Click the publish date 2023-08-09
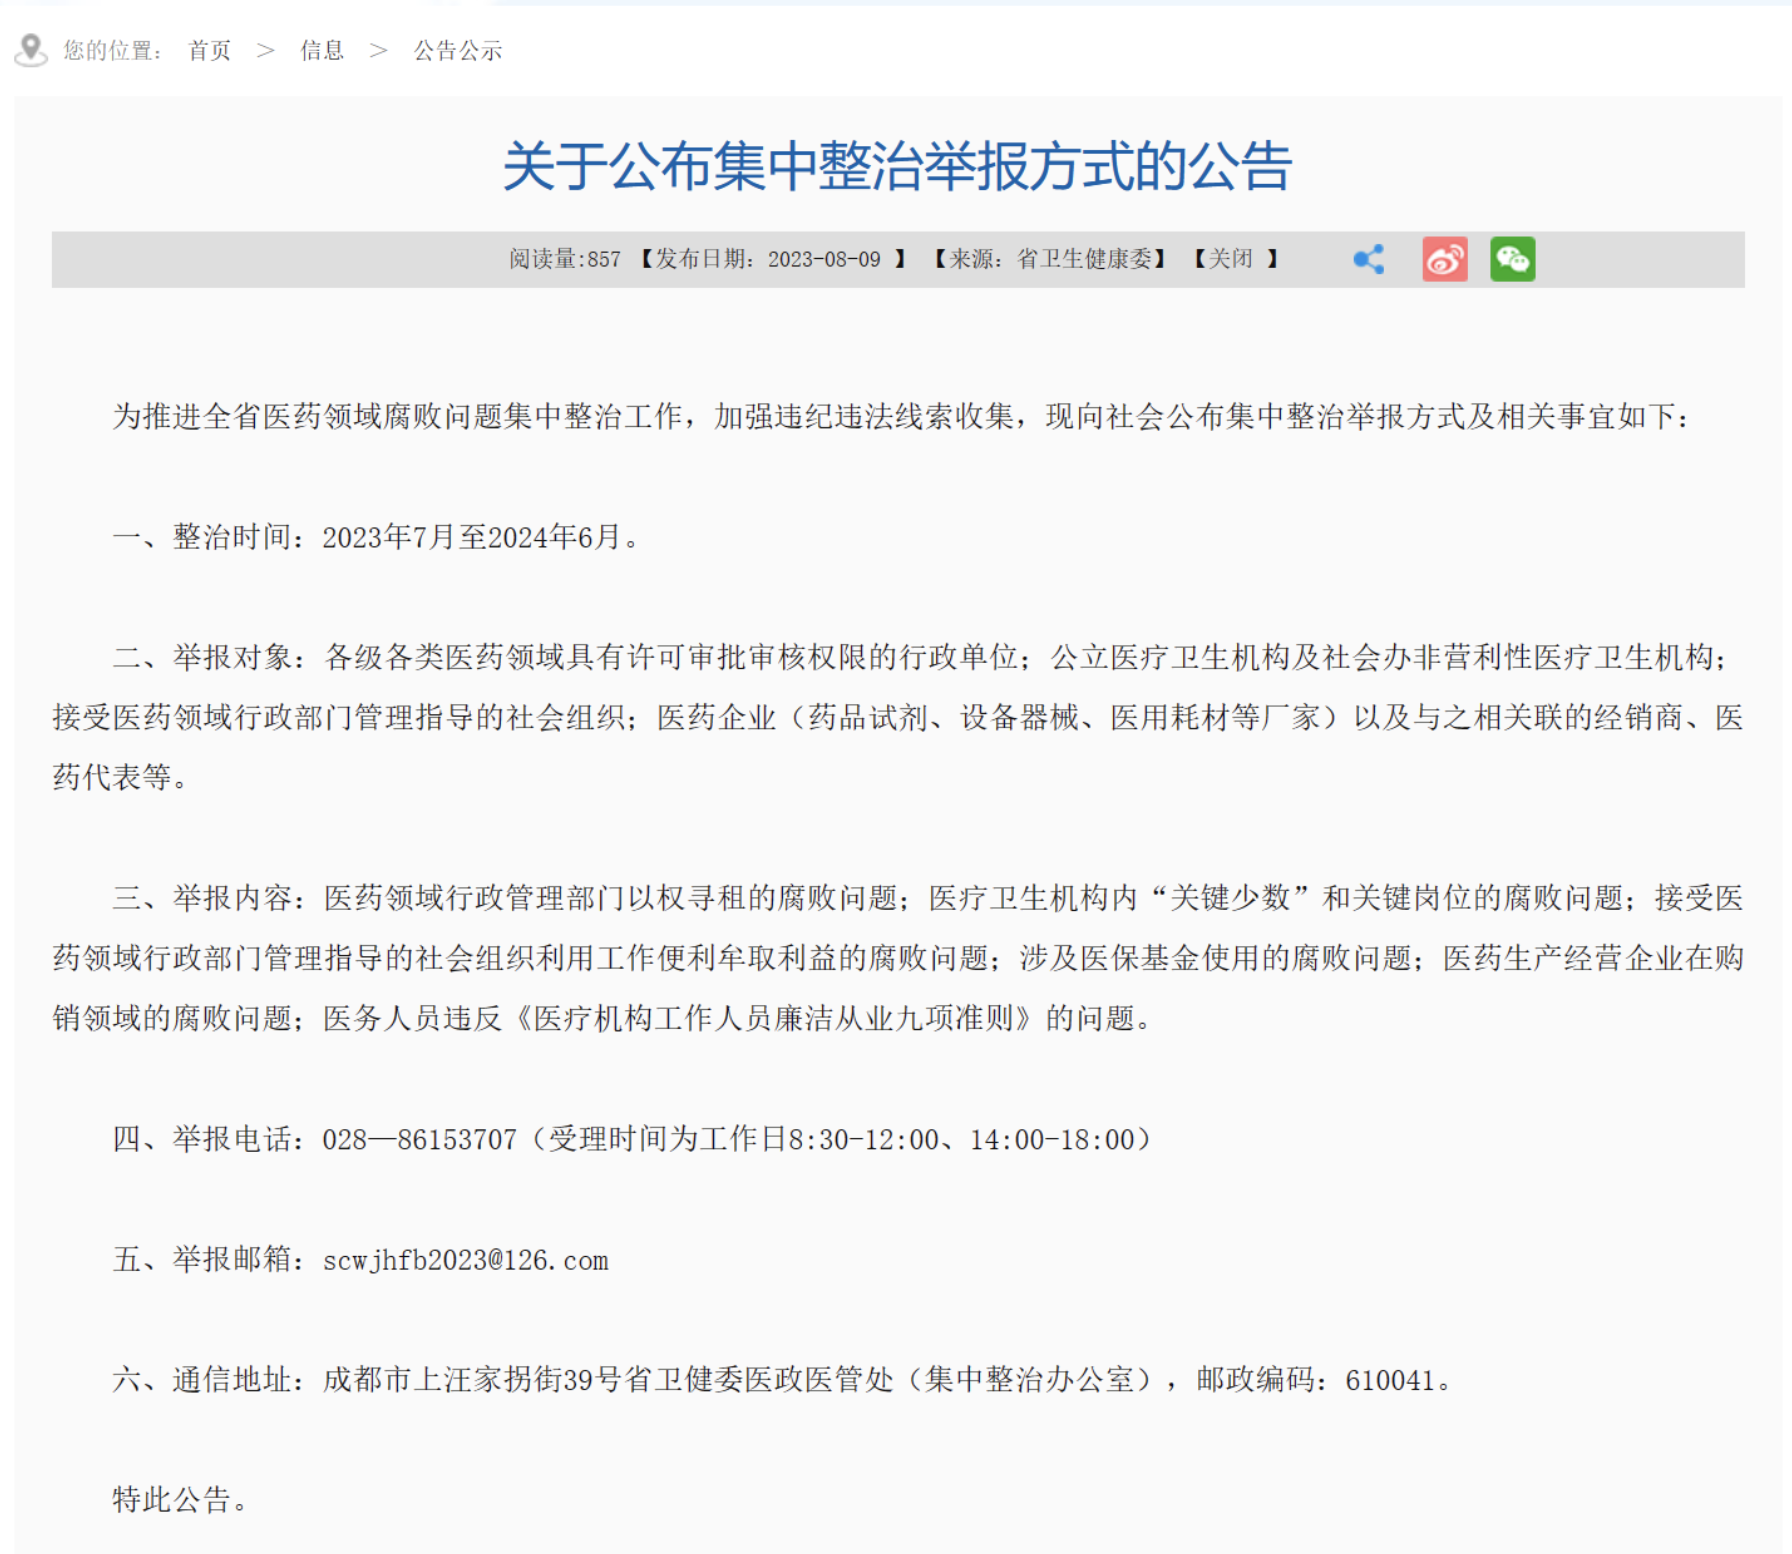The width and height of the screenshot is (1792, 1554). coord(824,260)
